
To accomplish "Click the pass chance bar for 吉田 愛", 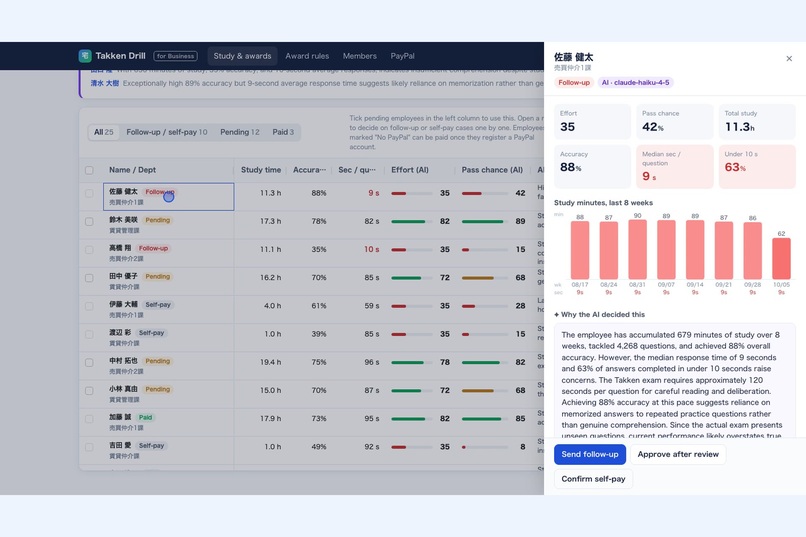I will (485, 447).
